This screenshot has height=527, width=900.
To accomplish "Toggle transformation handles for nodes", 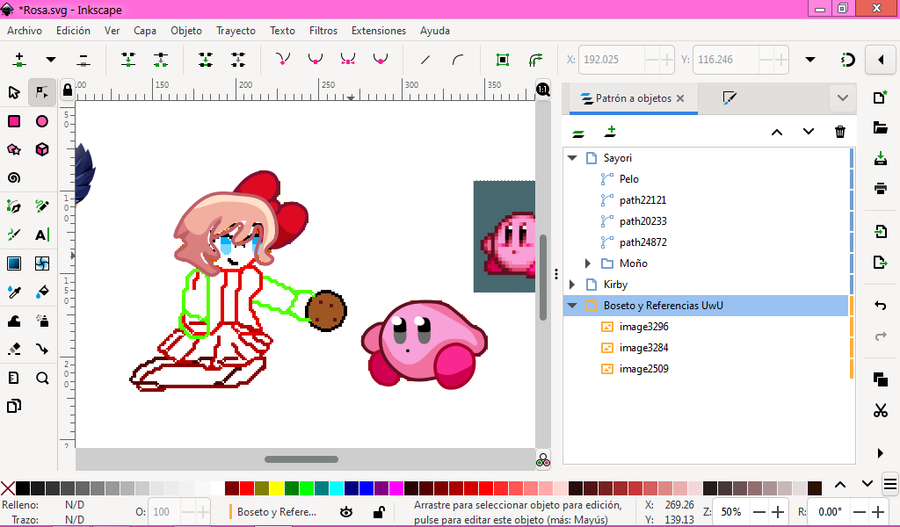I will pyautogui.click(x=502, y=59).
